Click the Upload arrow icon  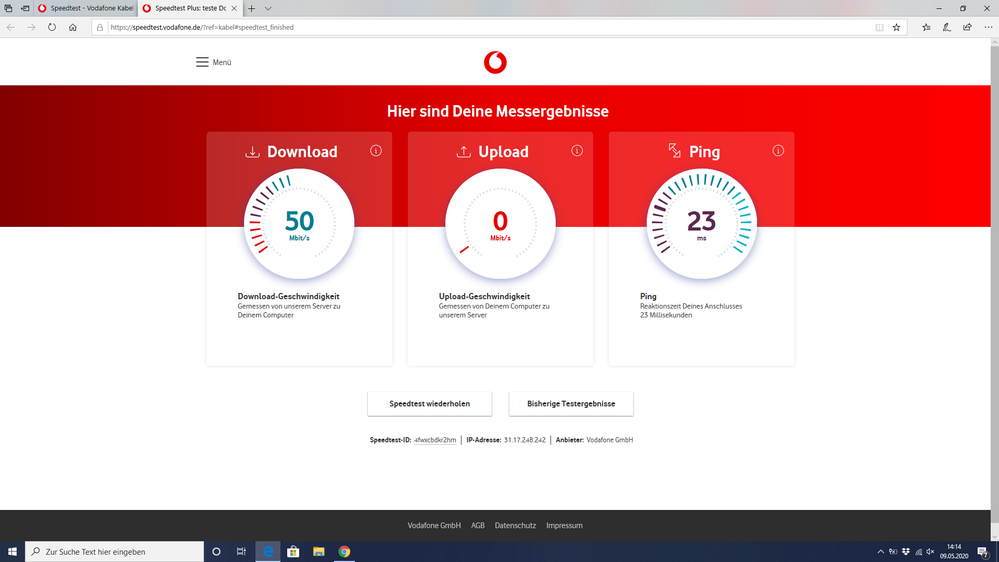click(x=464, y=152)
